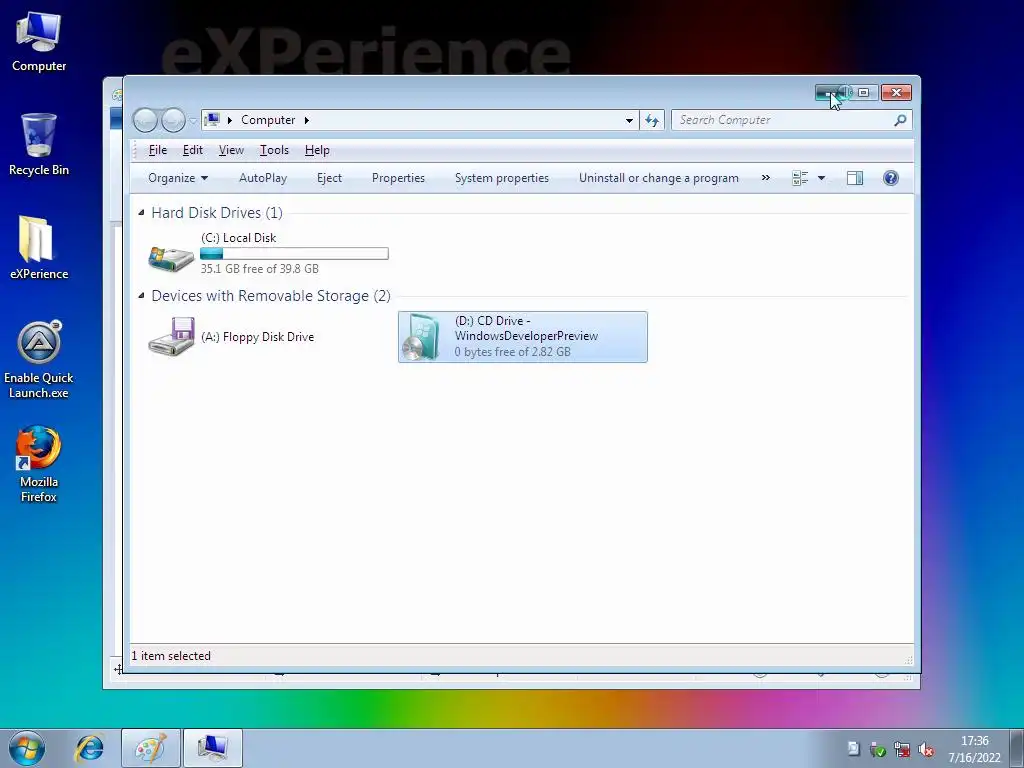Open the Edit menu

click(x=193, y=150)
